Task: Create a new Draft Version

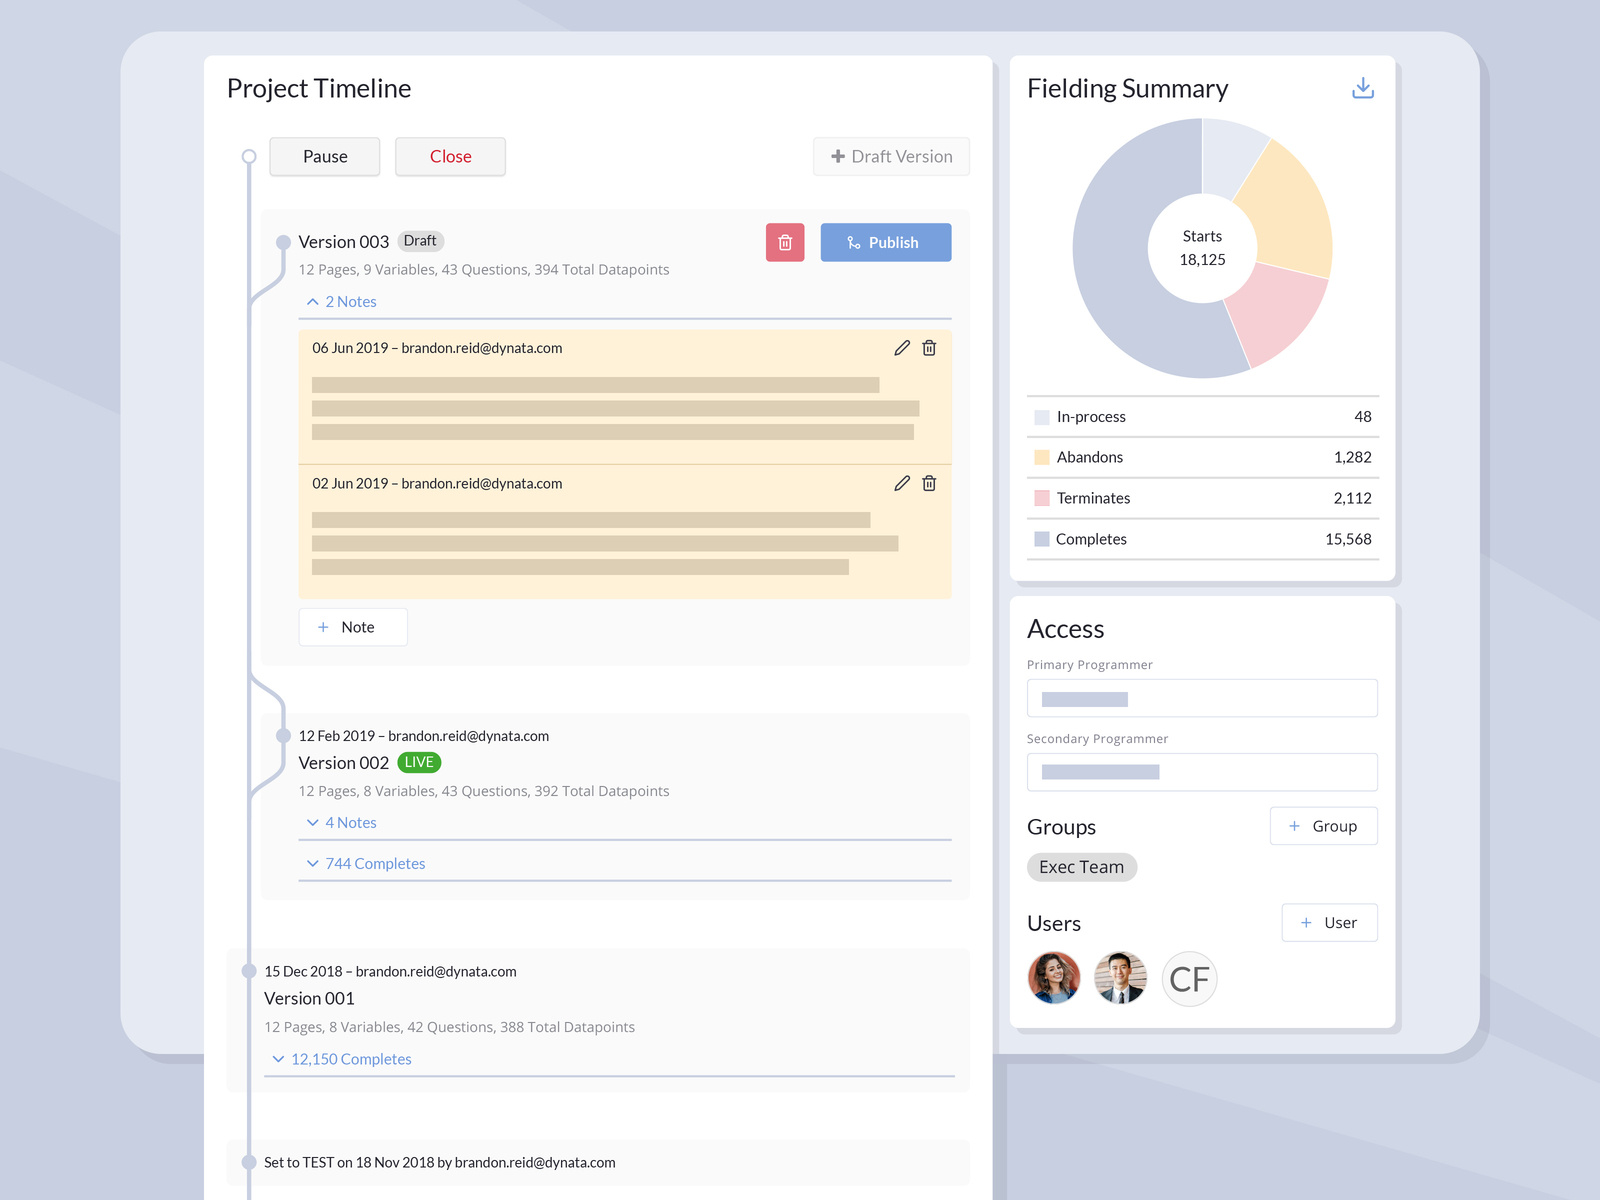Action: point(890,156)
